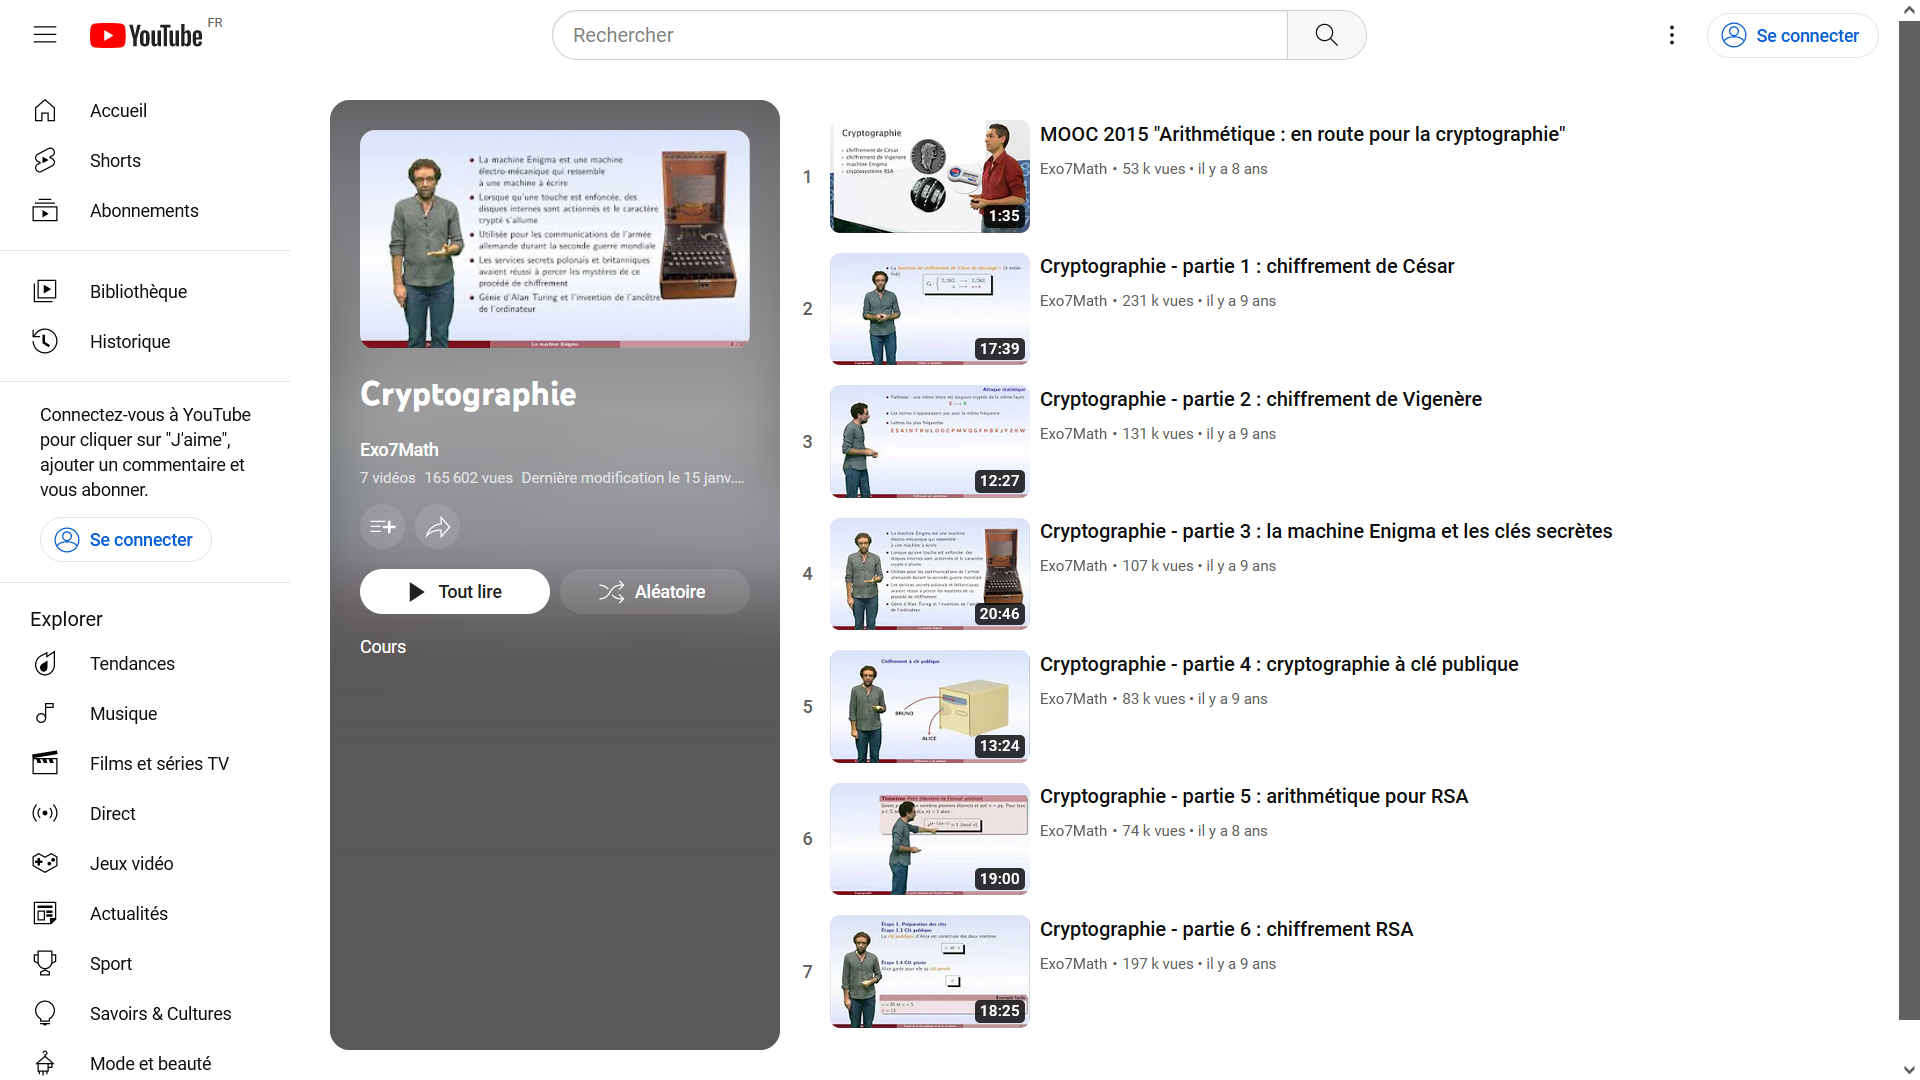Click the page vertical scrollbar
The width and height of the screenshot is (1920, 1080).
1909,520
